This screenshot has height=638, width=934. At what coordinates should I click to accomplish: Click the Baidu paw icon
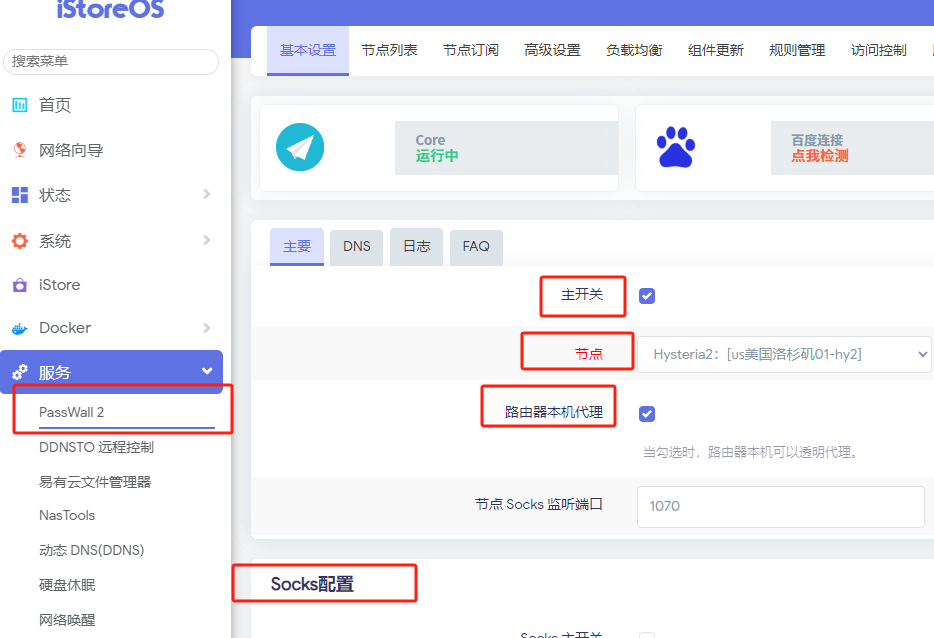676,148
